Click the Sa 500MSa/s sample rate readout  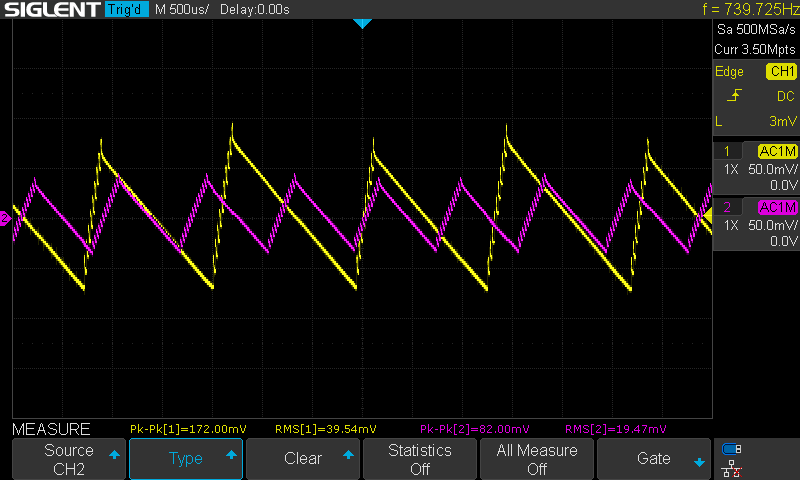click(x=756, y=30)
